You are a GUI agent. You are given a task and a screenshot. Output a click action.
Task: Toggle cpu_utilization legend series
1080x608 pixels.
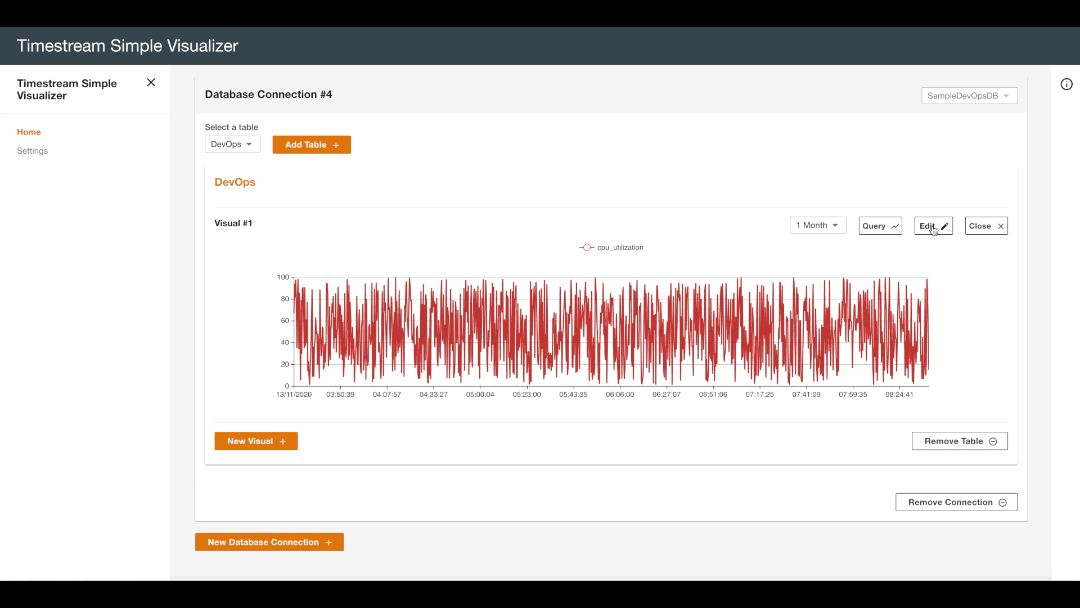612,247
